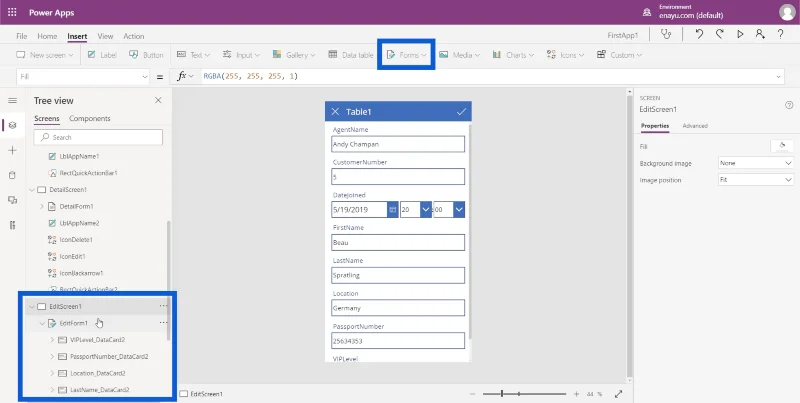
Task: Open the environment selector icon
Action: click(x=647, y=12)
